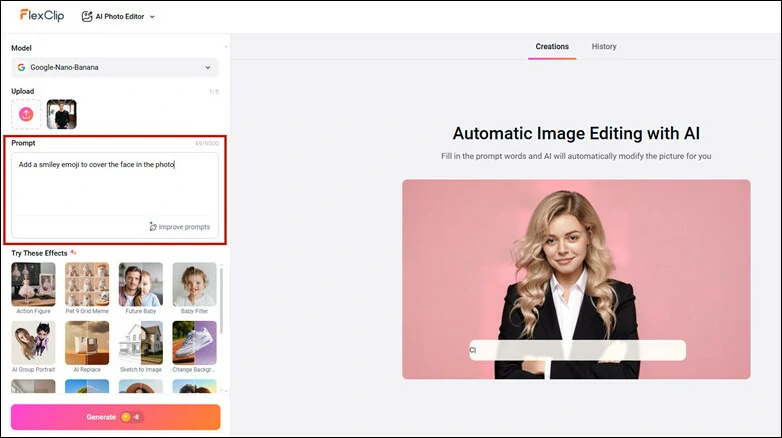Switch to the Creations tab

[x=552, y=46]
